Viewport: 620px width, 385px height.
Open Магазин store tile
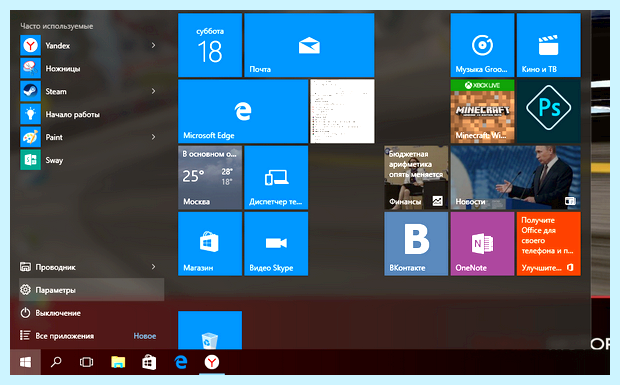[210, 243]
